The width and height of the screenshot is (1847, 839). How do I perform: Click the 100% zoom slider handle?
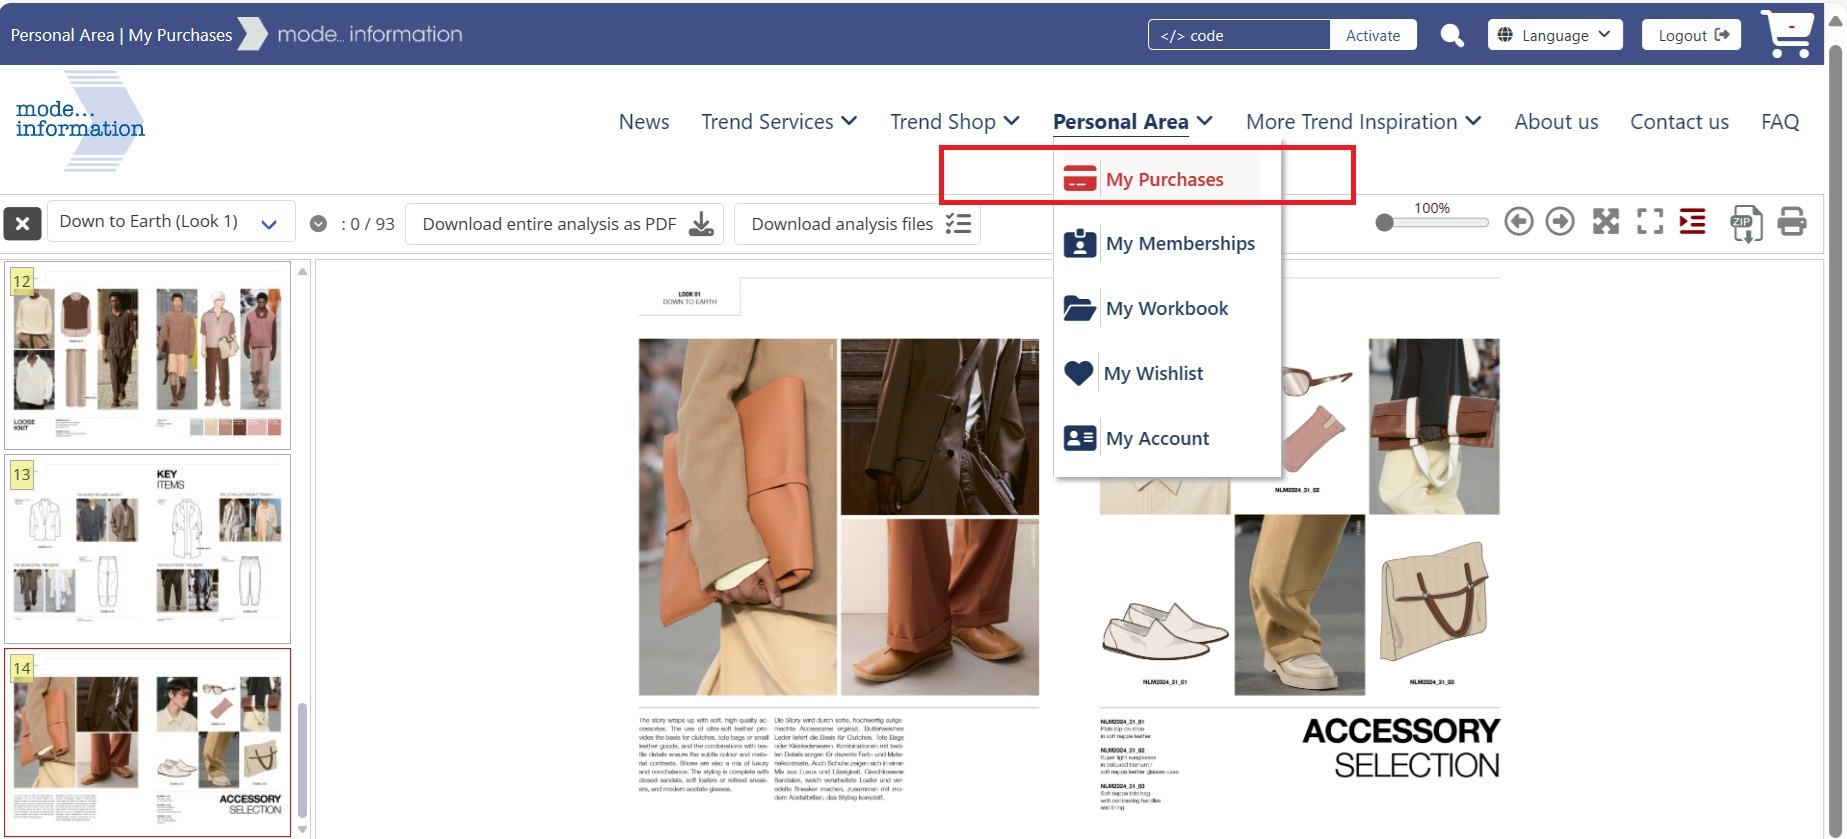coord(1384,223)
